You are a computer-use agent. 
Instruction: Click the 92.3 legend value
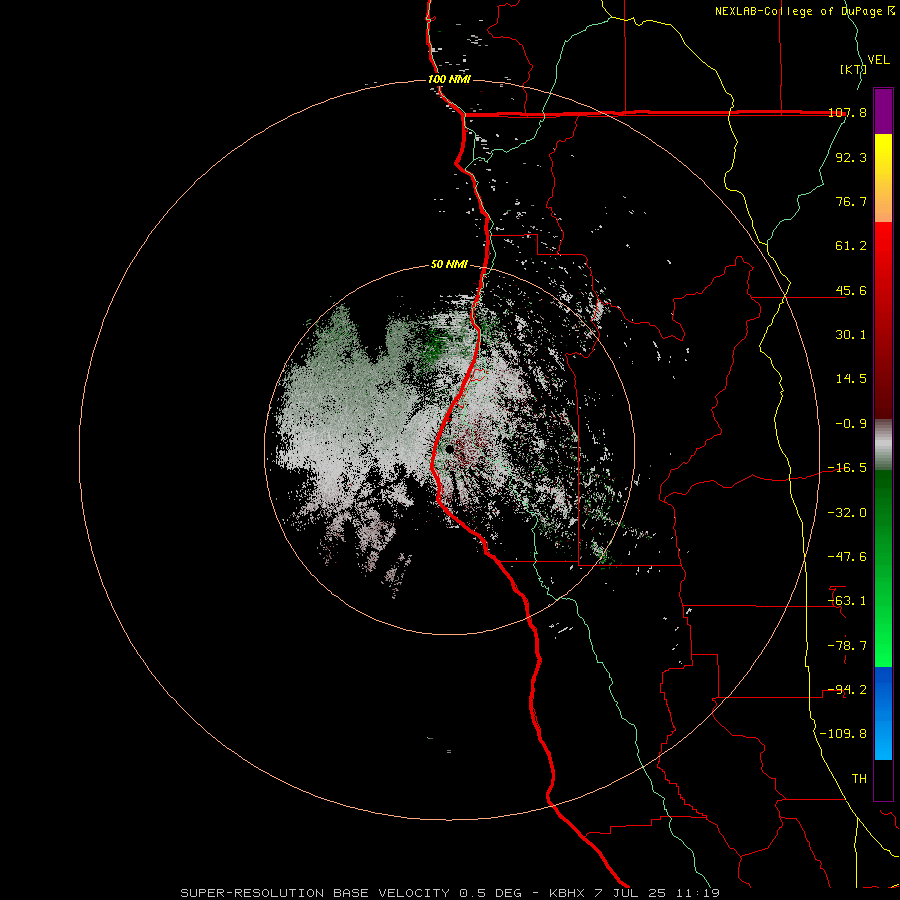[x=851, y=157]
